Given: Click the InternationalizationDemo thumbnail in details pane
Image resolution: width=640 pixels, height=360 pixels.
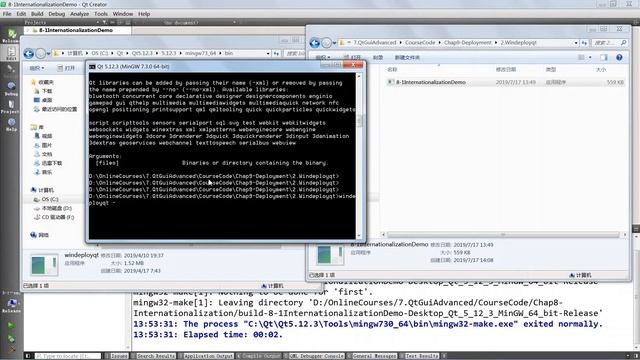Looking at the screenshot, I should [331, 255].
